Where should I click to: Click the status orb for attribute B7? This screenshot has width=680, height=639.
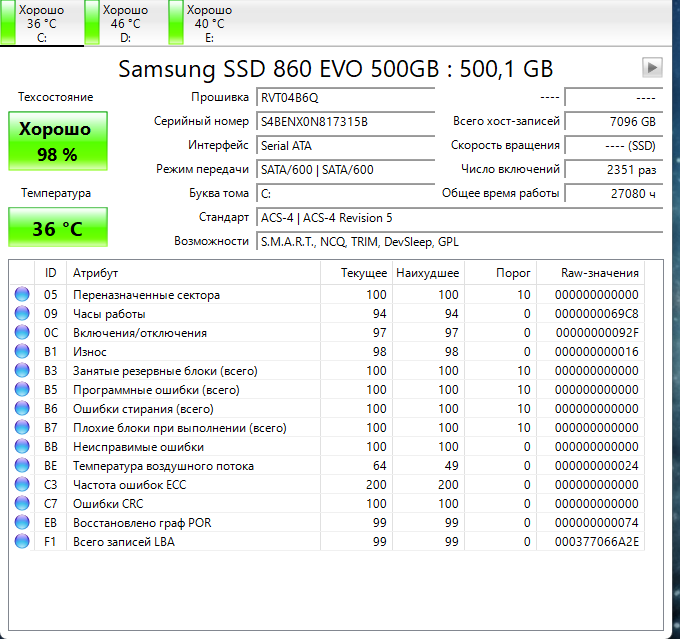point(22,428)
